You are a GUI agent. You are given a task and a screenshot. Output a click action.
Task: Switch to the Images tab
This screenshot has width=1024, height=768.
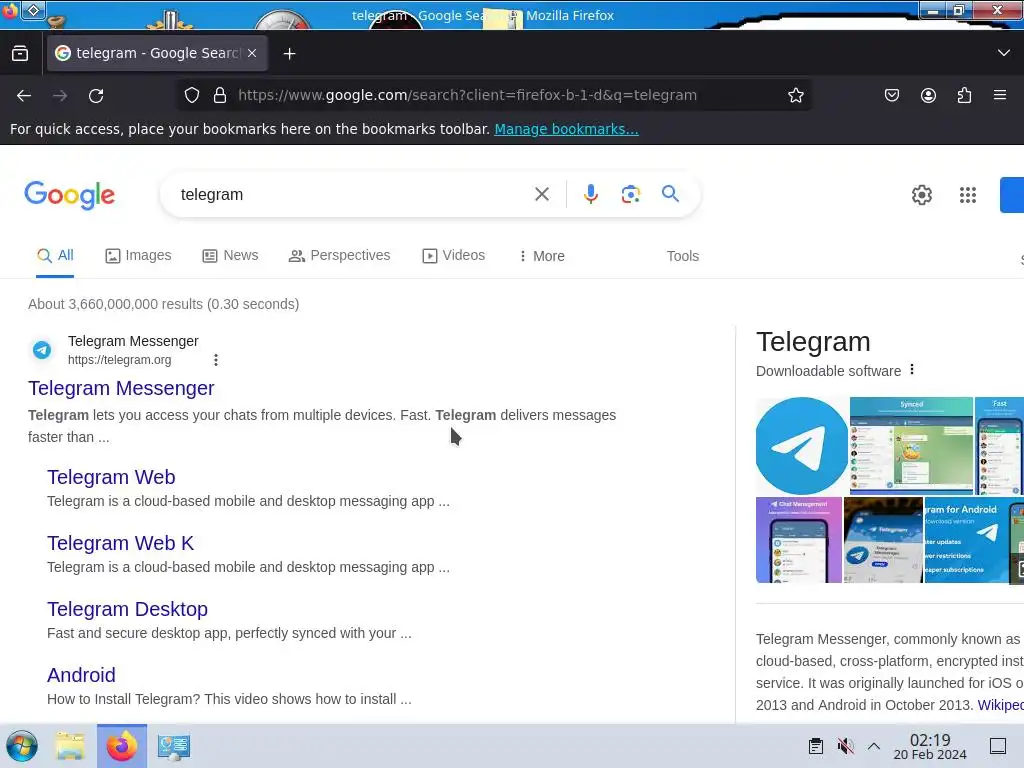click(x=138, y=256)
